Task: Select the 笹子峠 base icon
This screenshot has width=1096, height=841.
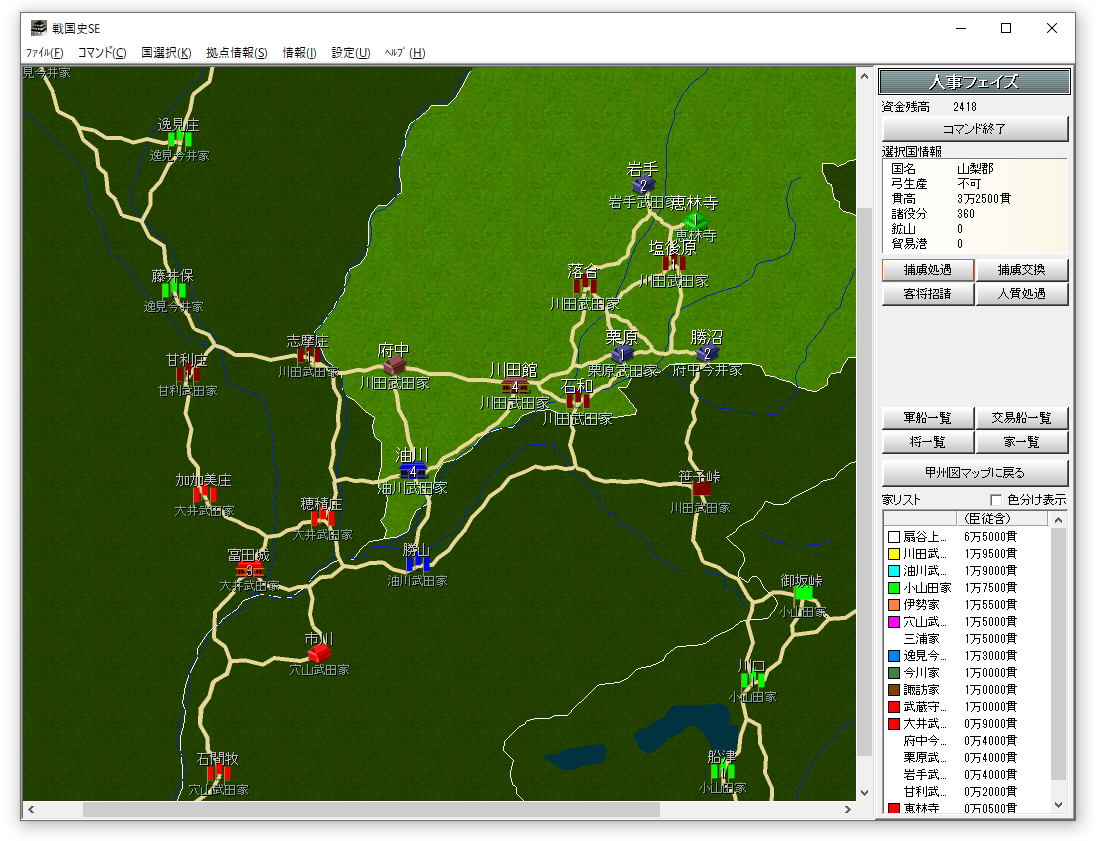Action: 701,489
